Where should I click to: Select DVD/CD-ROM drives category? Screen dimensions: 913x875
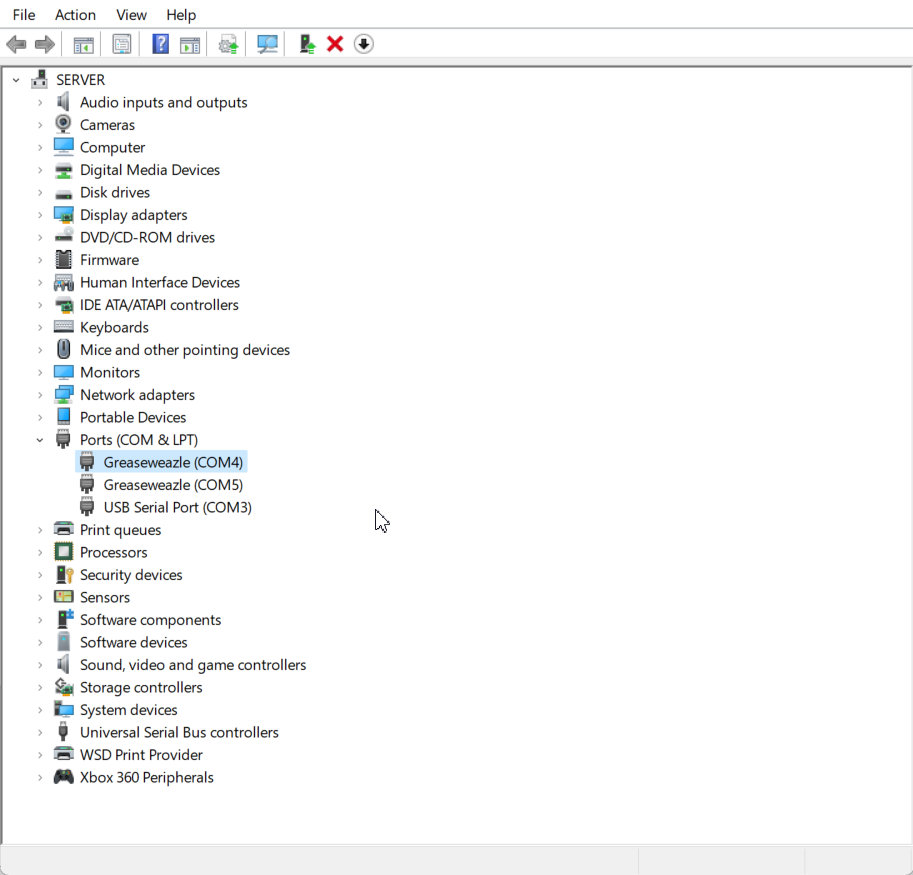point(147,237)
